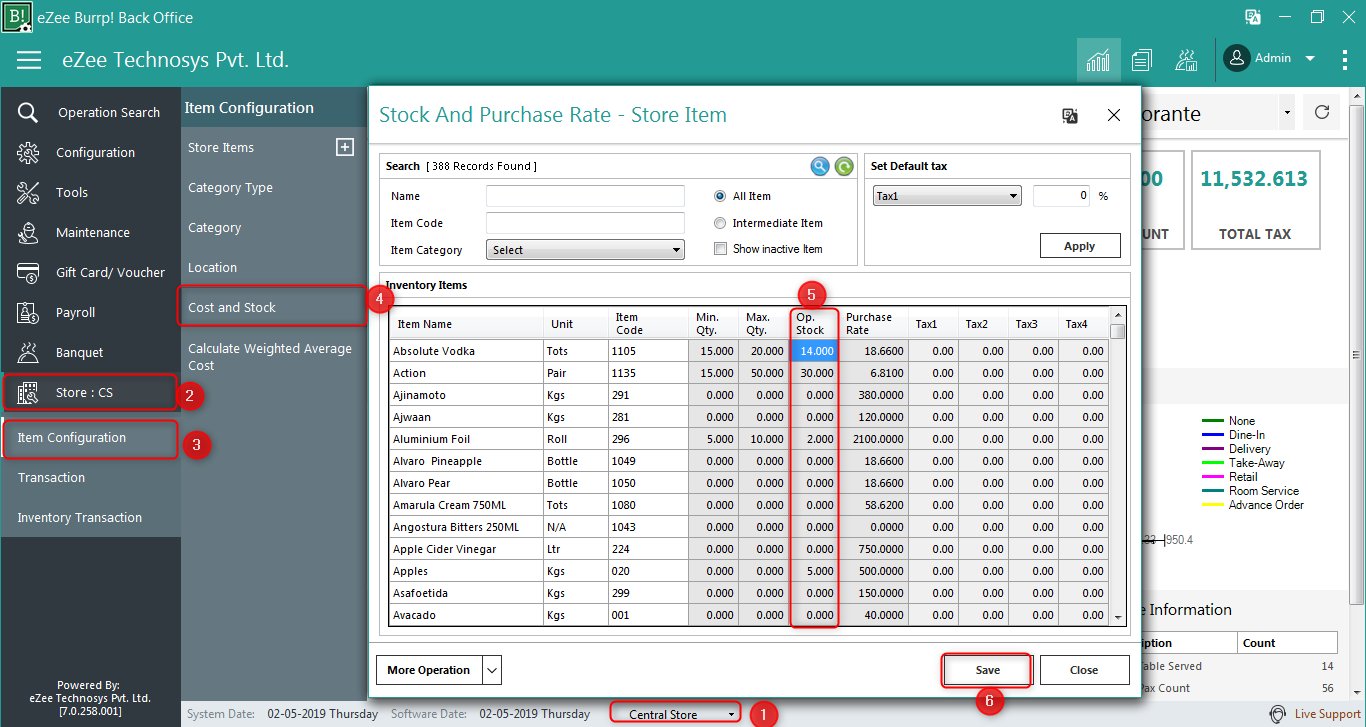The image size is (1366, 727).
Task: Open Category Type menu entry
Action: pos(230,187)
